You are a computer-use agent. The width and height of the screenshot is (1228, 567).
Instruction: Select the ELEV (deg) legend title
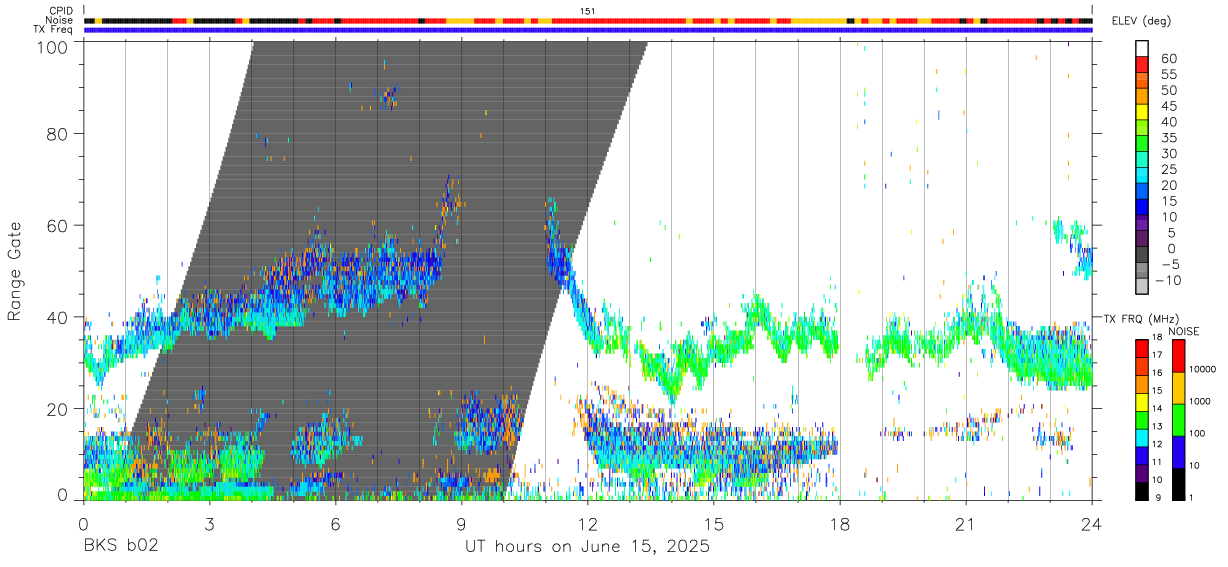1142,22
